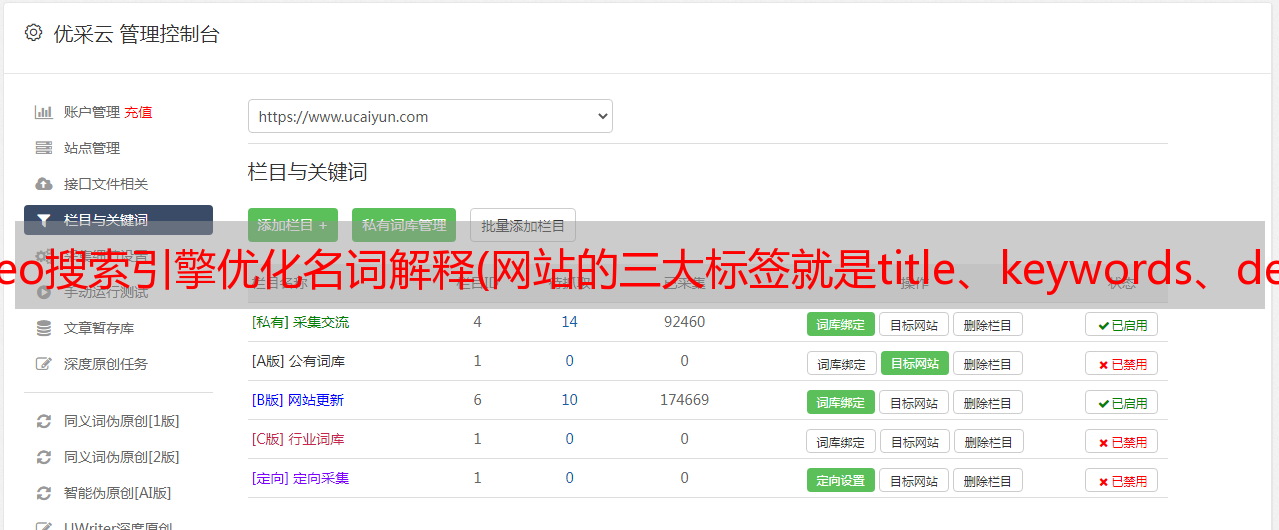Open 同义词伪原创[1版] via its refresh icon

(44, 421)
